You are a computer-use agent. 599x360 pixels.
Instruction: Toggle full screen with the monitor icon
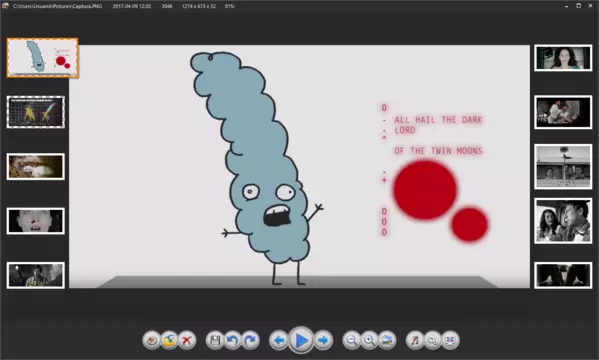[x=450, y=340]
